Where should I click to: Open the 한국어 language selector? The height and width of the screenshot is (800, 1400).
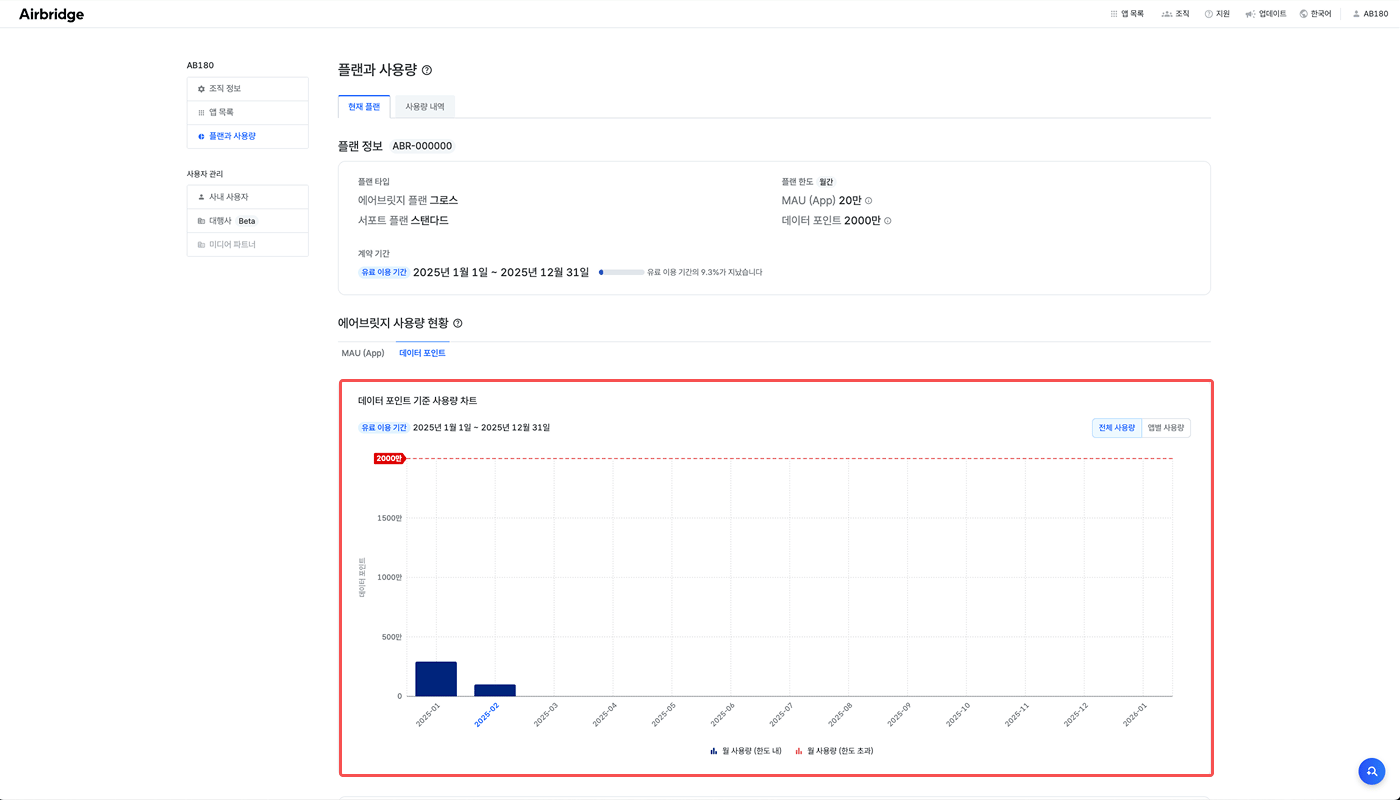pos(1315,14)
